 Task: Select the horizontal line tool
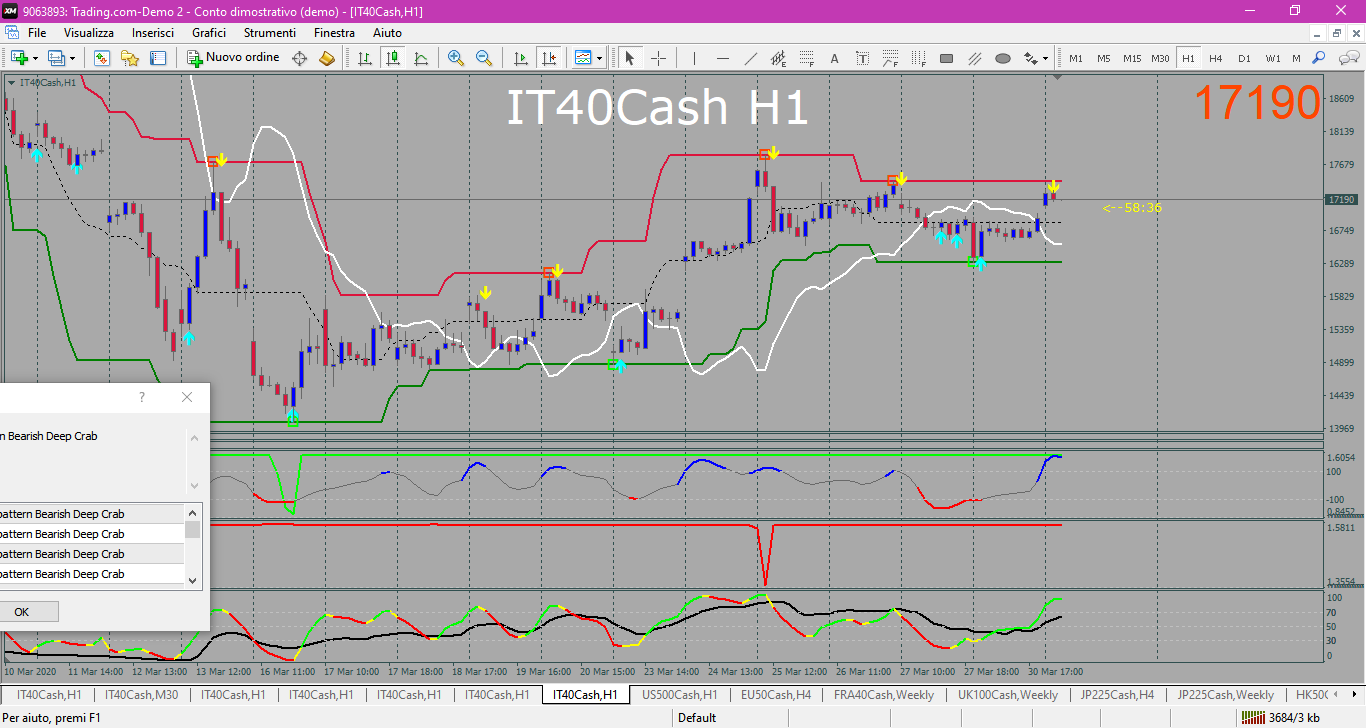pos(722,58)
